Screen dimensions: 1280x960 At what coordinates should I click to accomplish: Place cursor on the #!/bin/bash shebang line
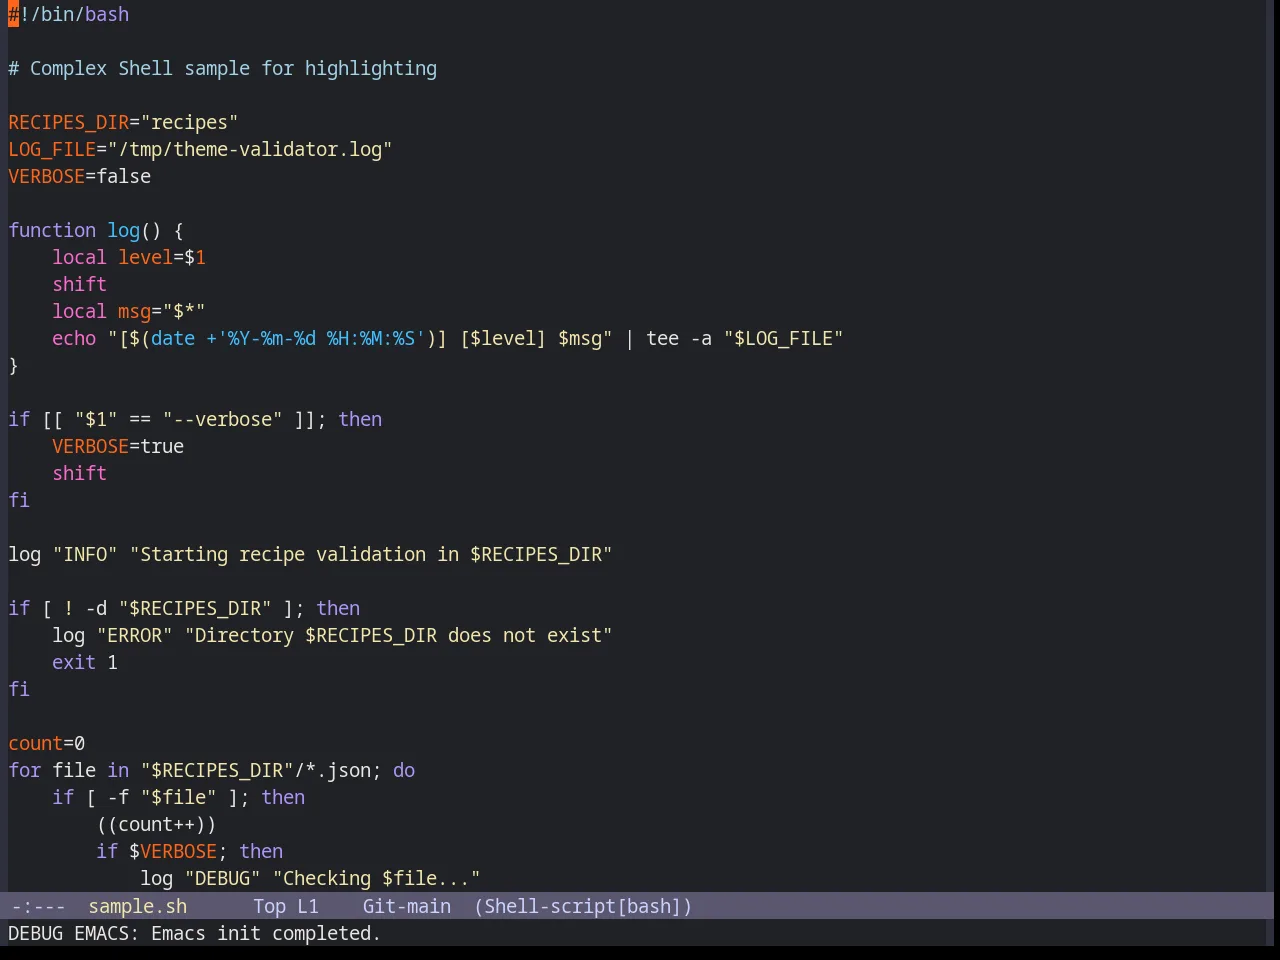coord(69,15)
